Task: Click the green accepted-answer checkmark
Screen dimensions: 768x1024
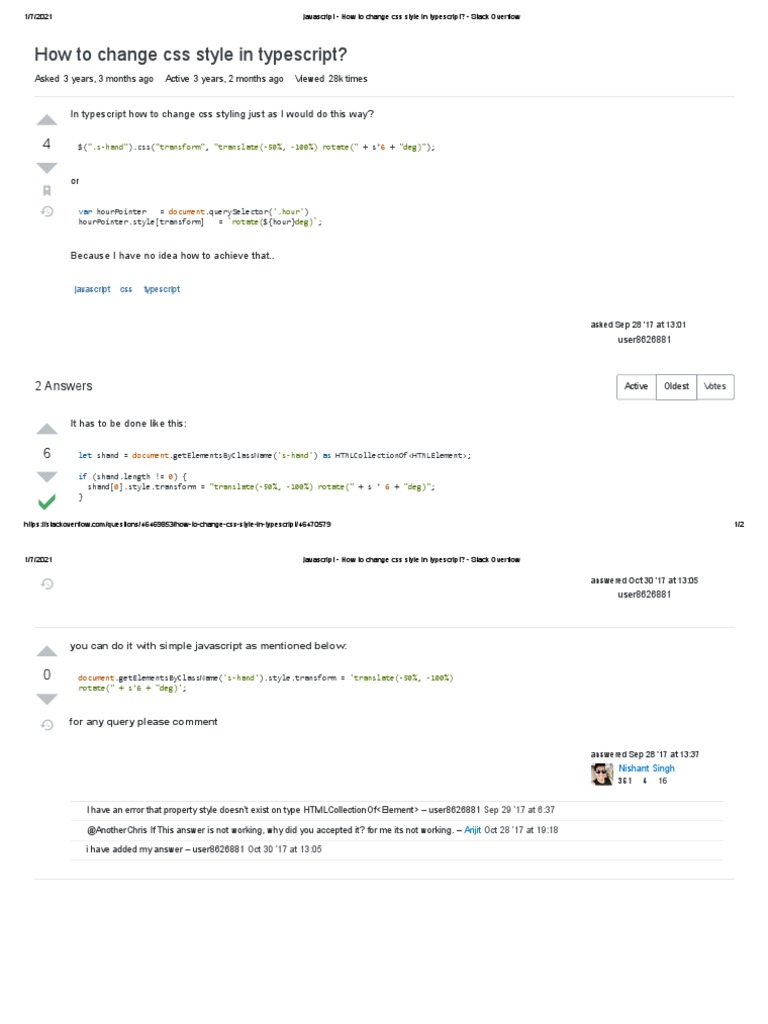Action: (x=47, y=501)
